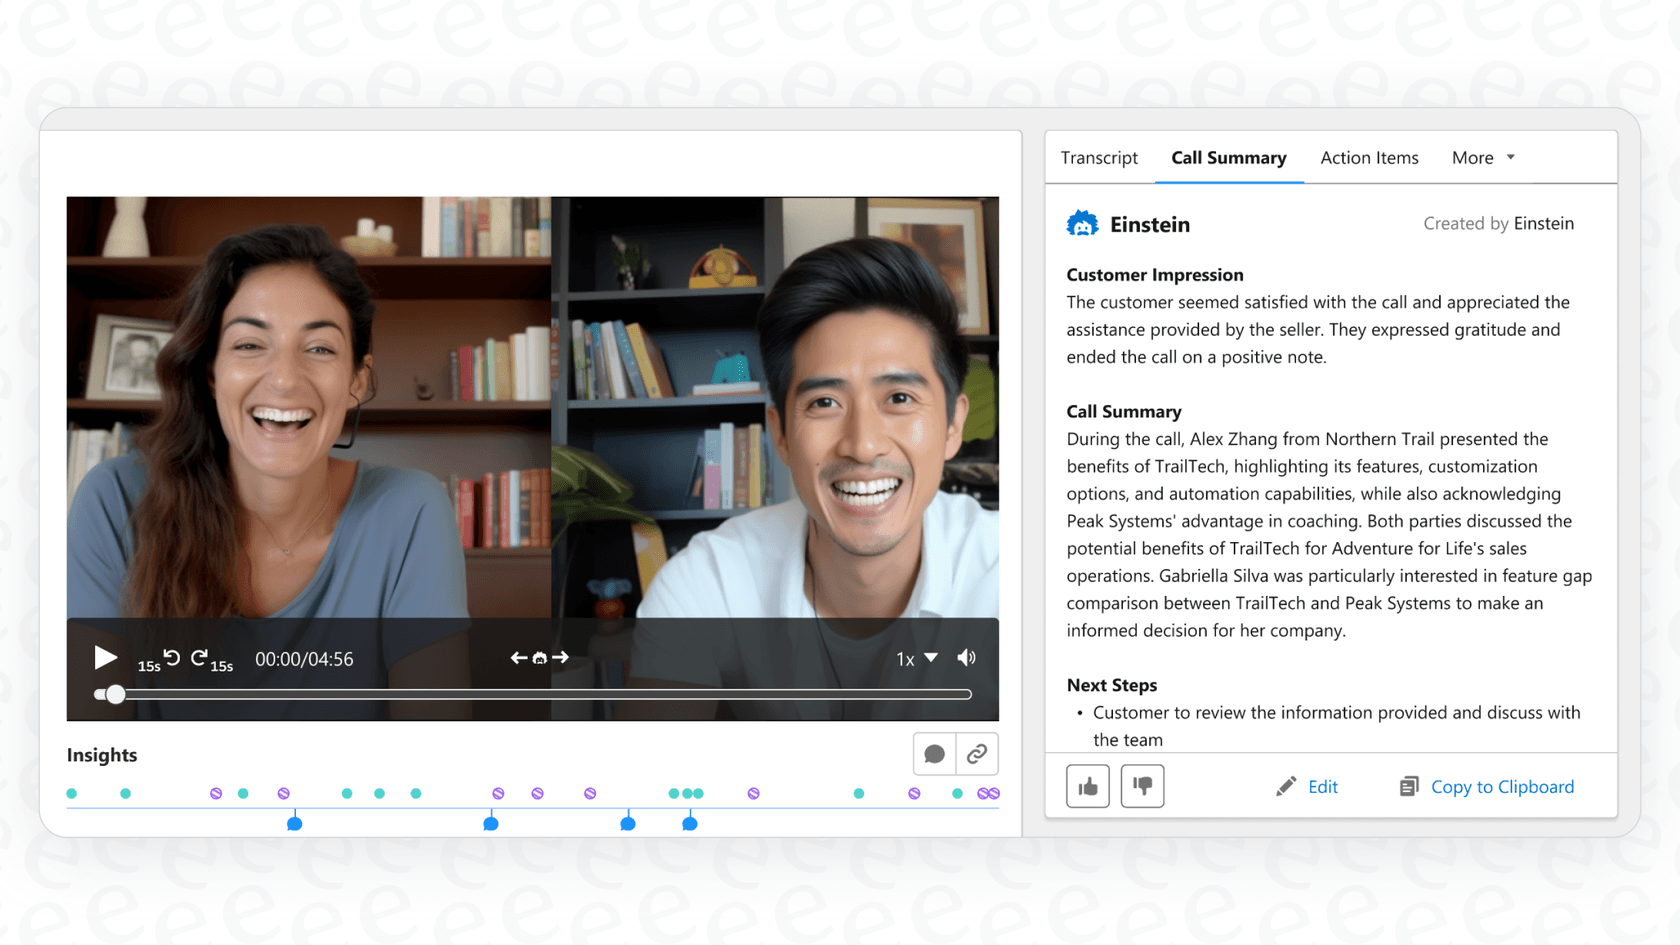Image resolution: width=1680 pixels, height=945 pixels.
Task: Mute audio using the speaker icon
Action: click(x=966, y=657)
